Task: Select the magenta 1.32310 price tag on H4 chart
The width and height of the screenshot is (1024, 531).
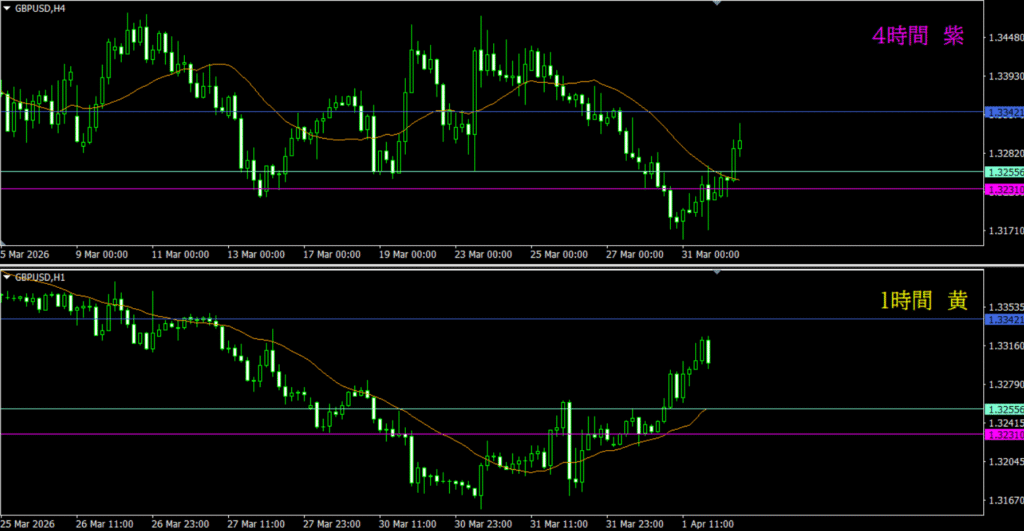Action: (x=1004, y=189)
